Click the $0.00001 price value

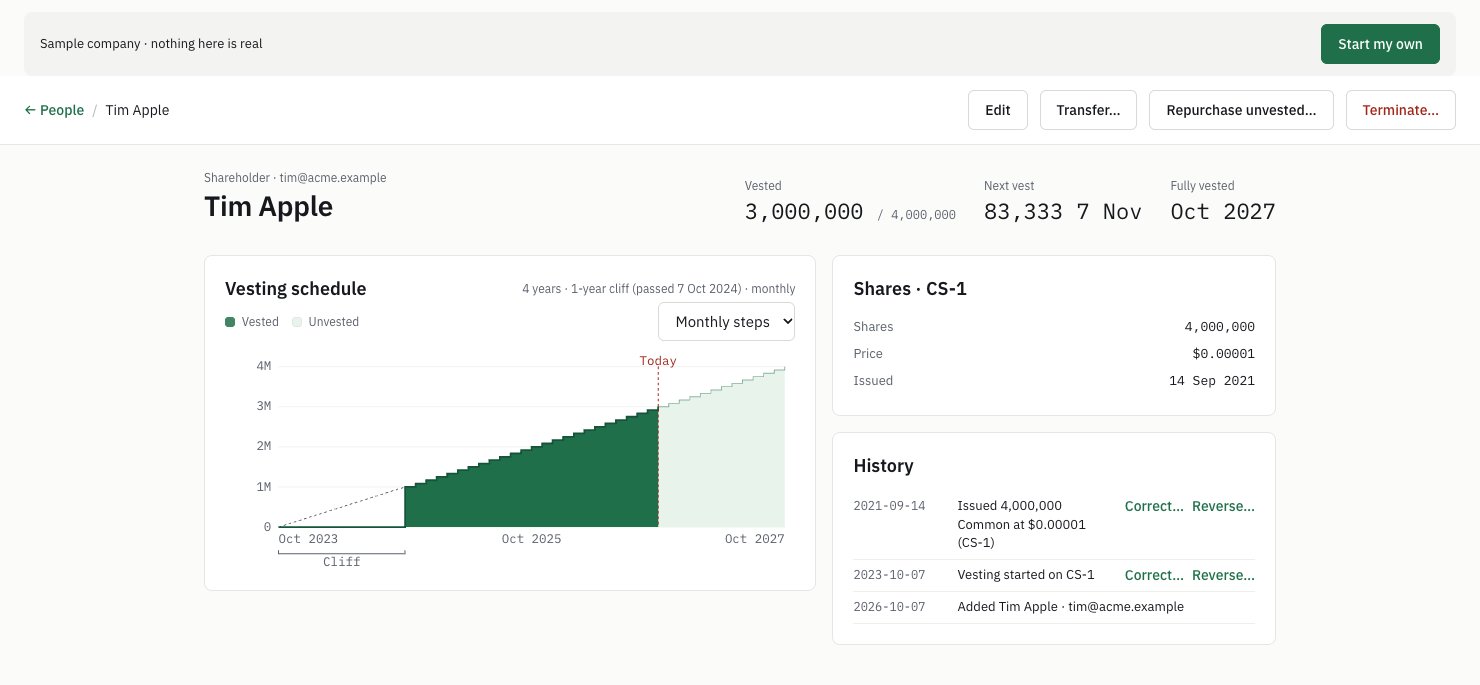click(1223, 354)
